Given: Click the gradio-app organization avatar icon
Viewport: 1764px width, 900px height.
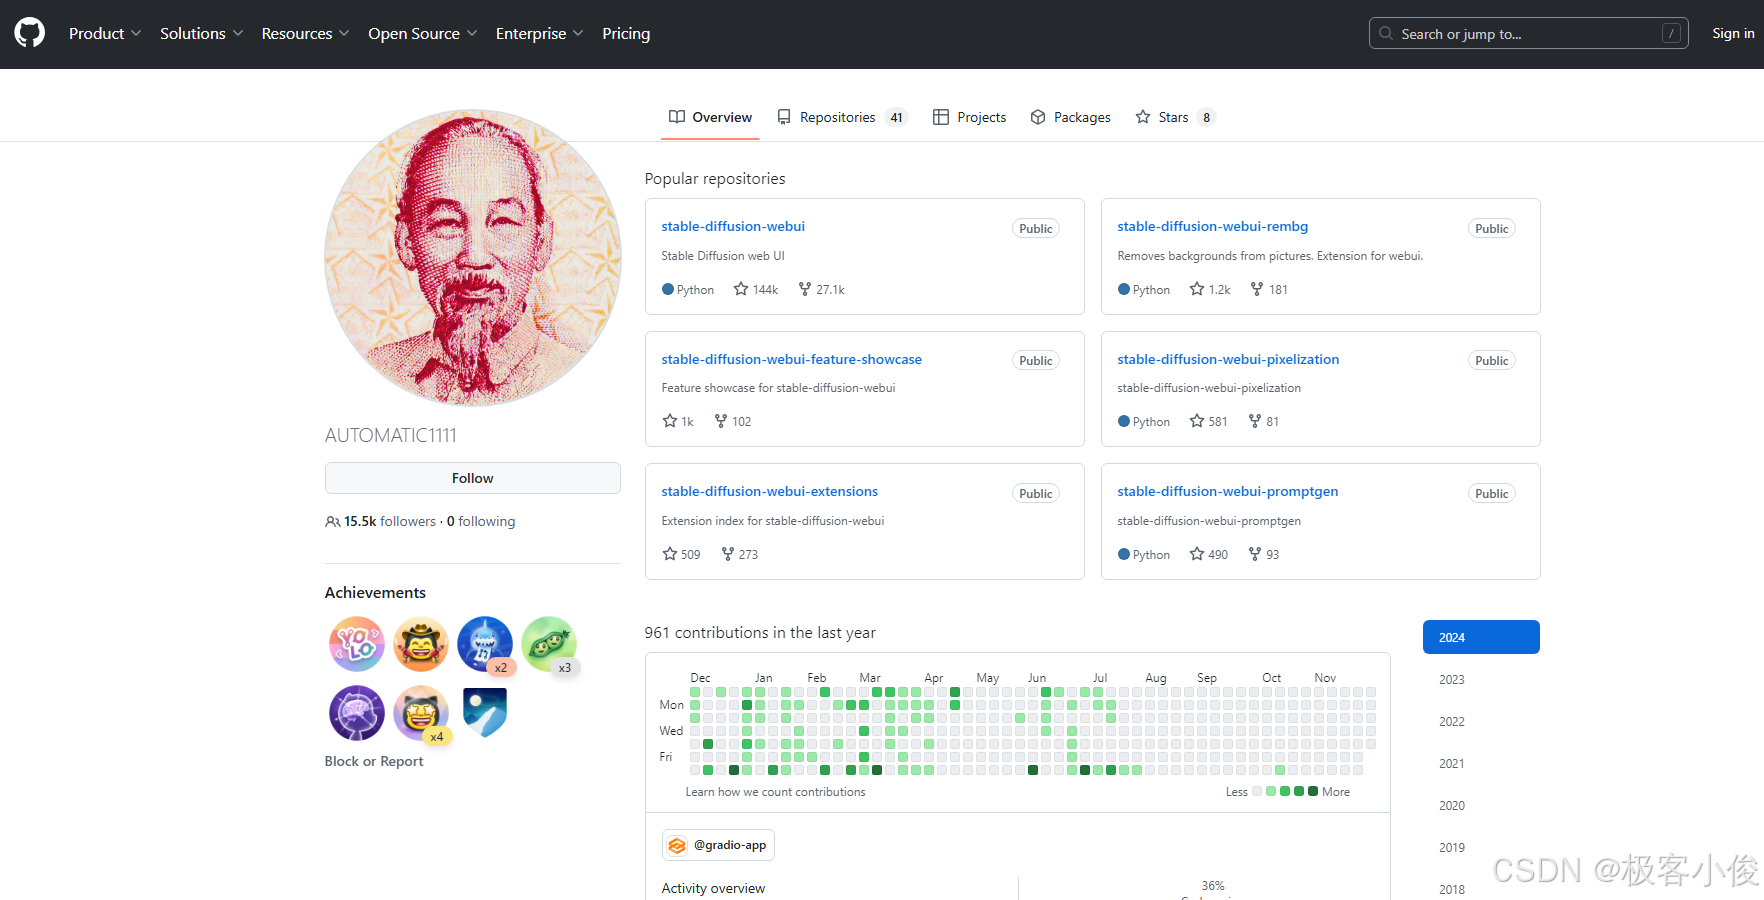Looking at the screenshot, I should (677, 845).
